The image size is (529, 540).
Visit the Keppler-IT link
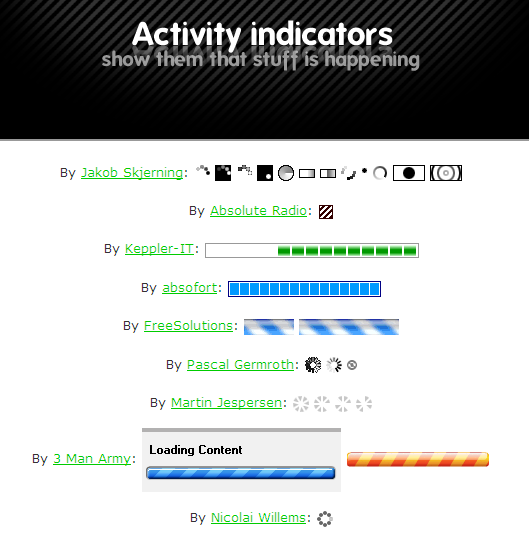point(159,249)
